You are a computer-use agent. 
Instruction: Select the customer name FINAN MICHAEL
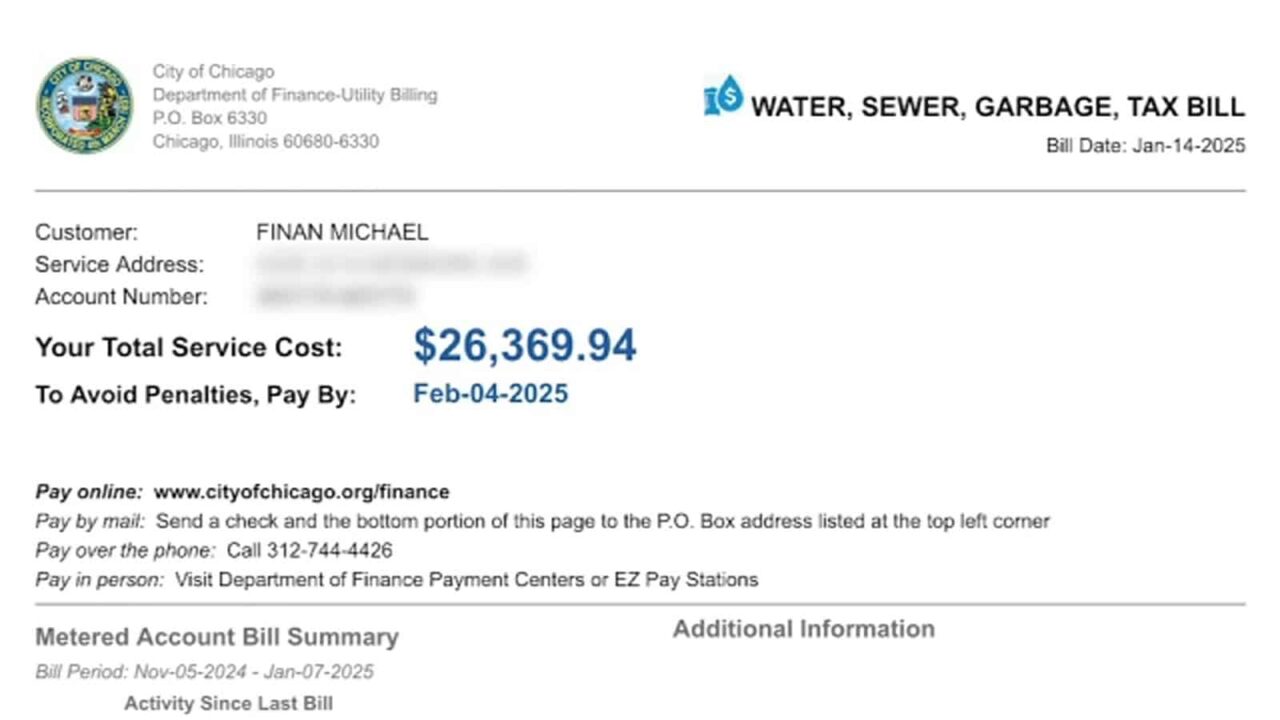[342, 232]
